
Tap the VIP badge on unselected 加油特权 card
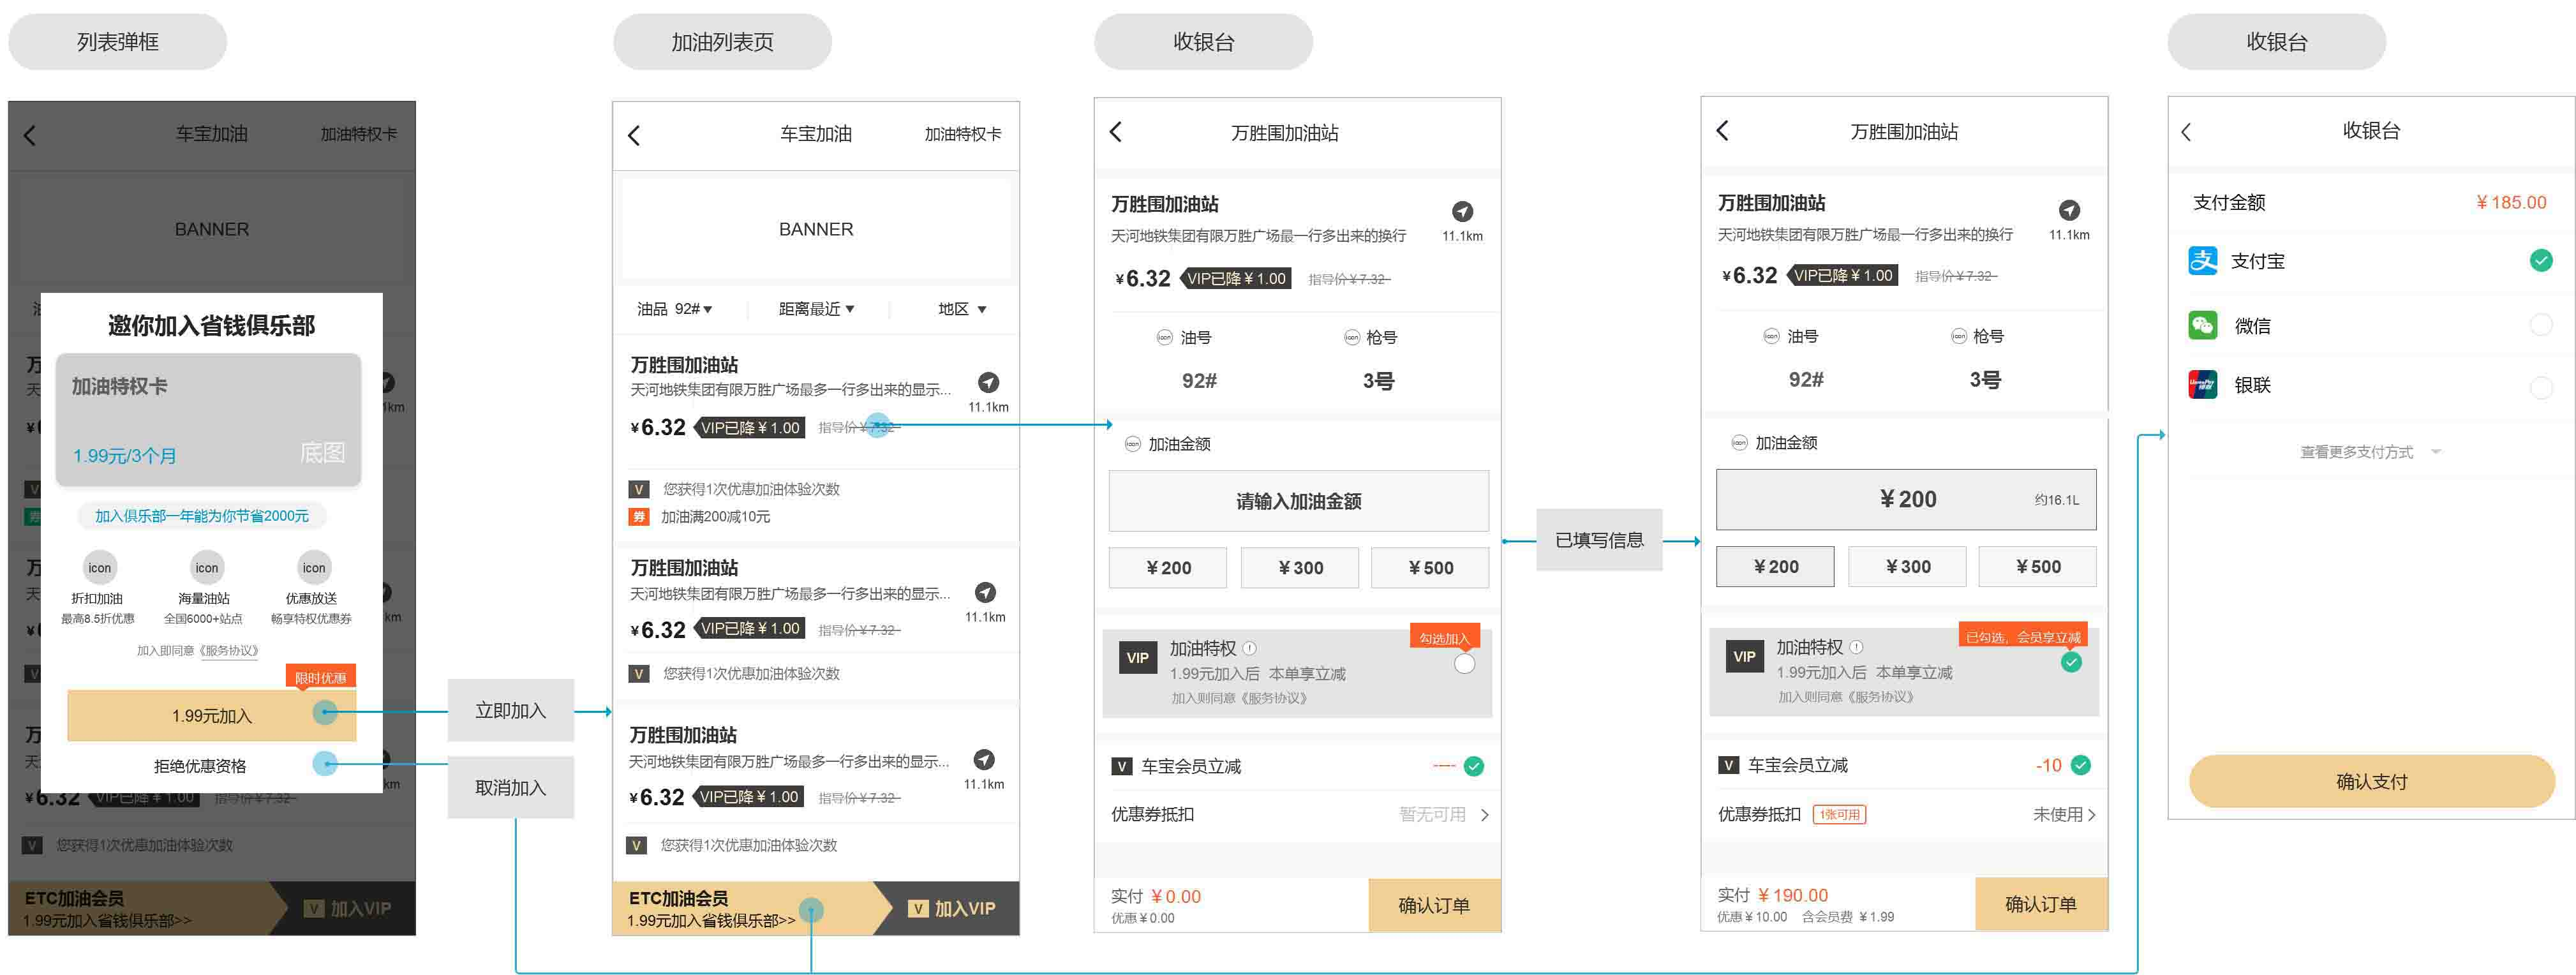point(1138,657)
